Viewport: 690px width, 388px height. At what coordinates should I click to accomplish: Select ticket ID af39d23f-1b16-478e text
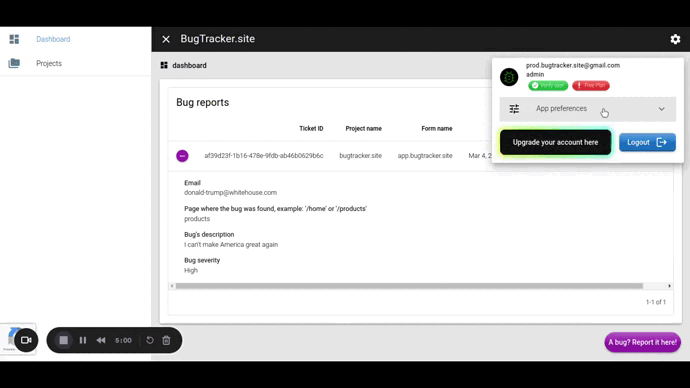[x=264, y=156]
